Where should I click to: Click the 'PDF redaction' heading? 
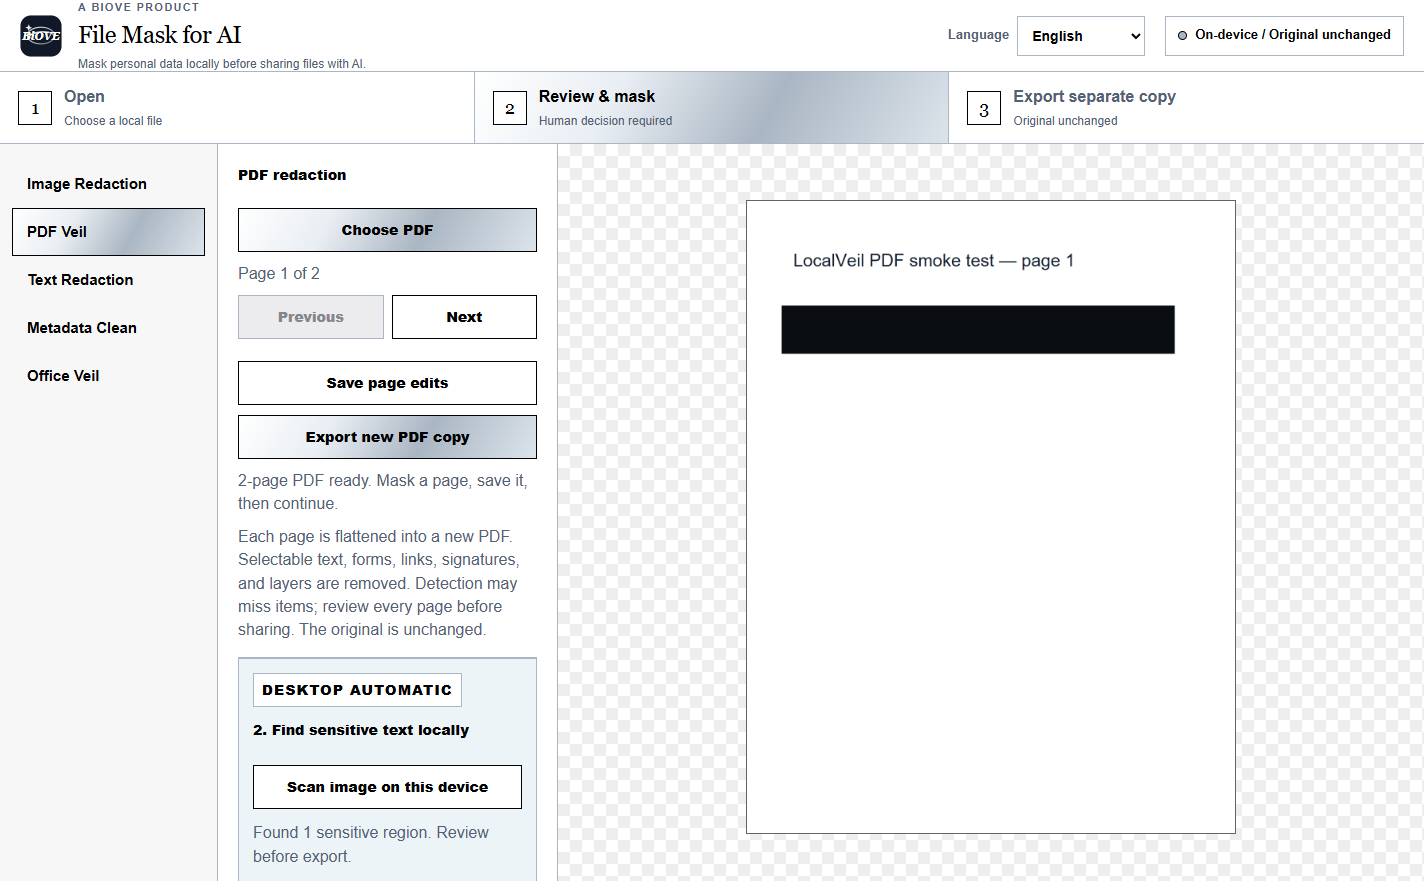coord(292,175)
